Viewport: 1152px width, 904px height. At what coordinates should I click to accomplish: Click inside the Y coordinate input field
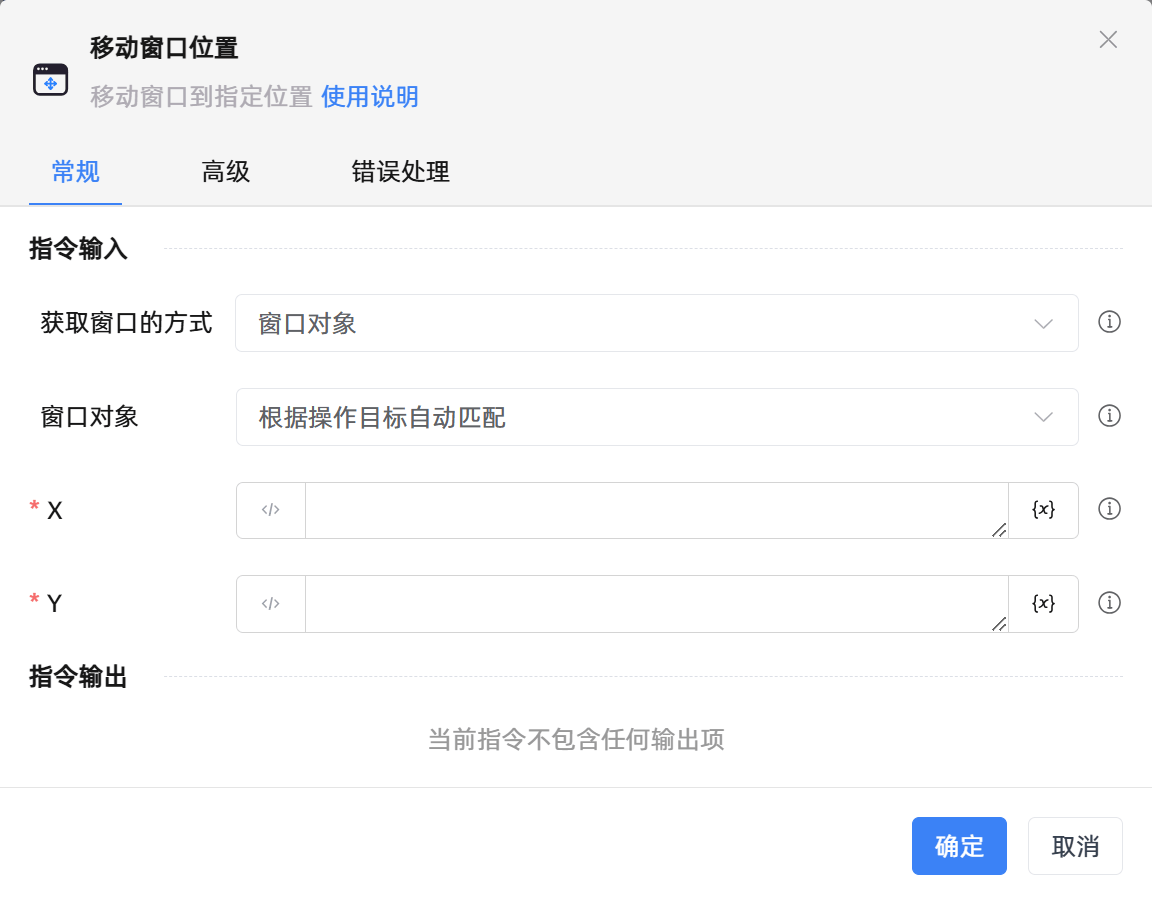[650, 604]
